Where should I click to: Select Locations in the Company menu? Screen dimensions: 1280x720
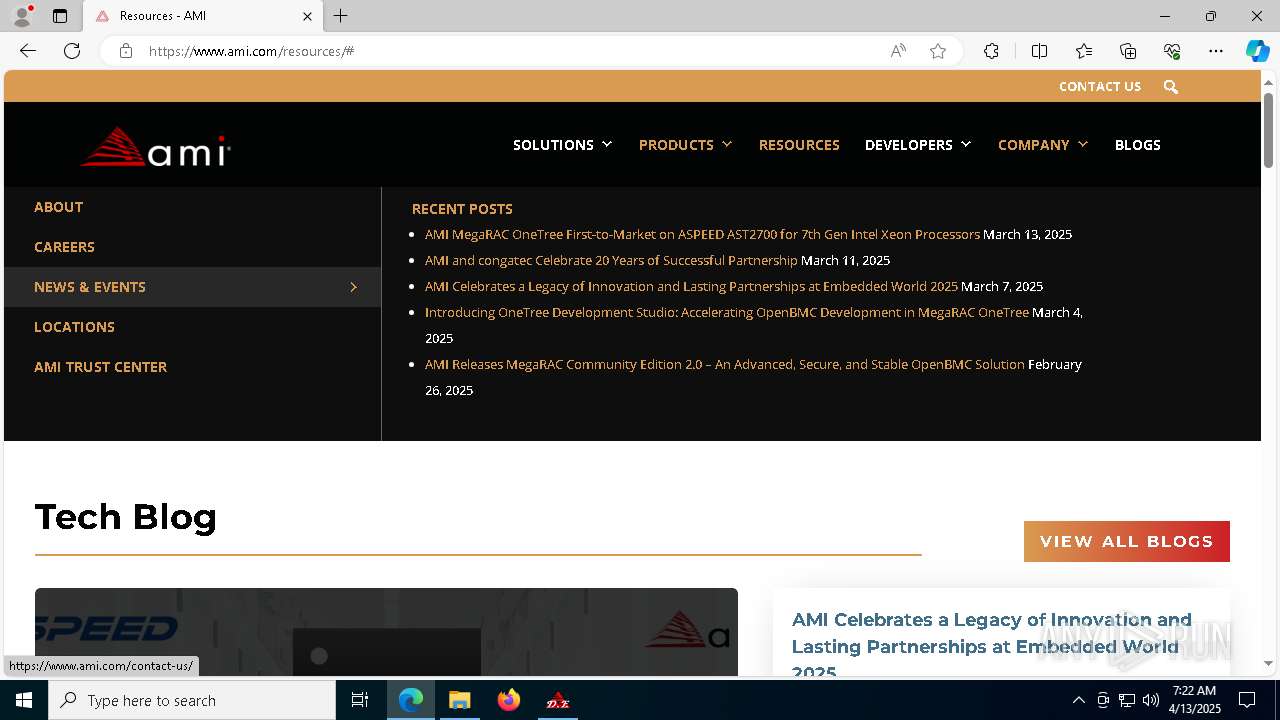pos(74,327)
